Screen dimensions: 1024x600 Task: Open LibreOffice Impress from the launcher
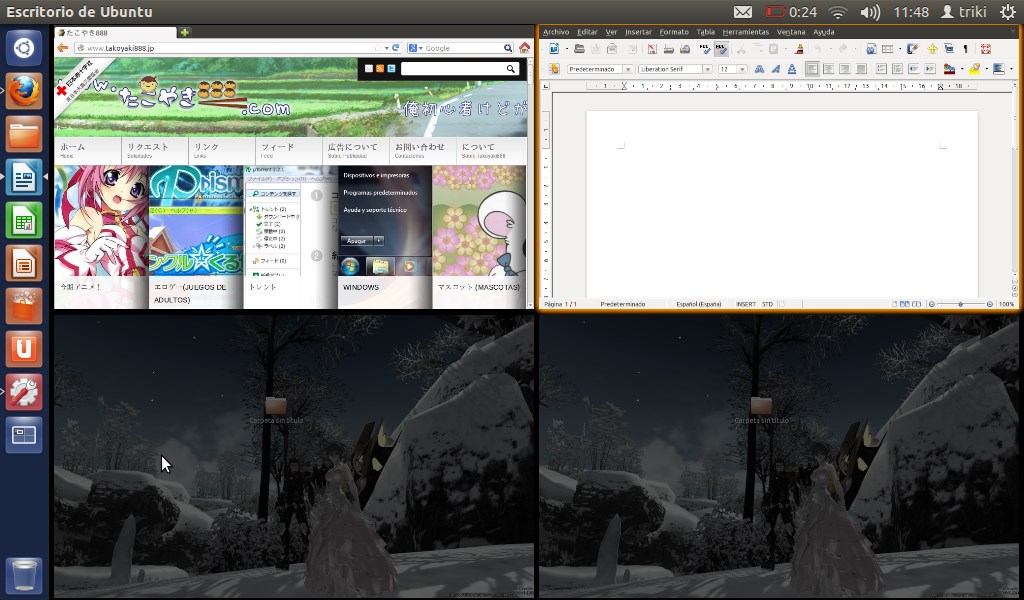[x=24, y=263]
